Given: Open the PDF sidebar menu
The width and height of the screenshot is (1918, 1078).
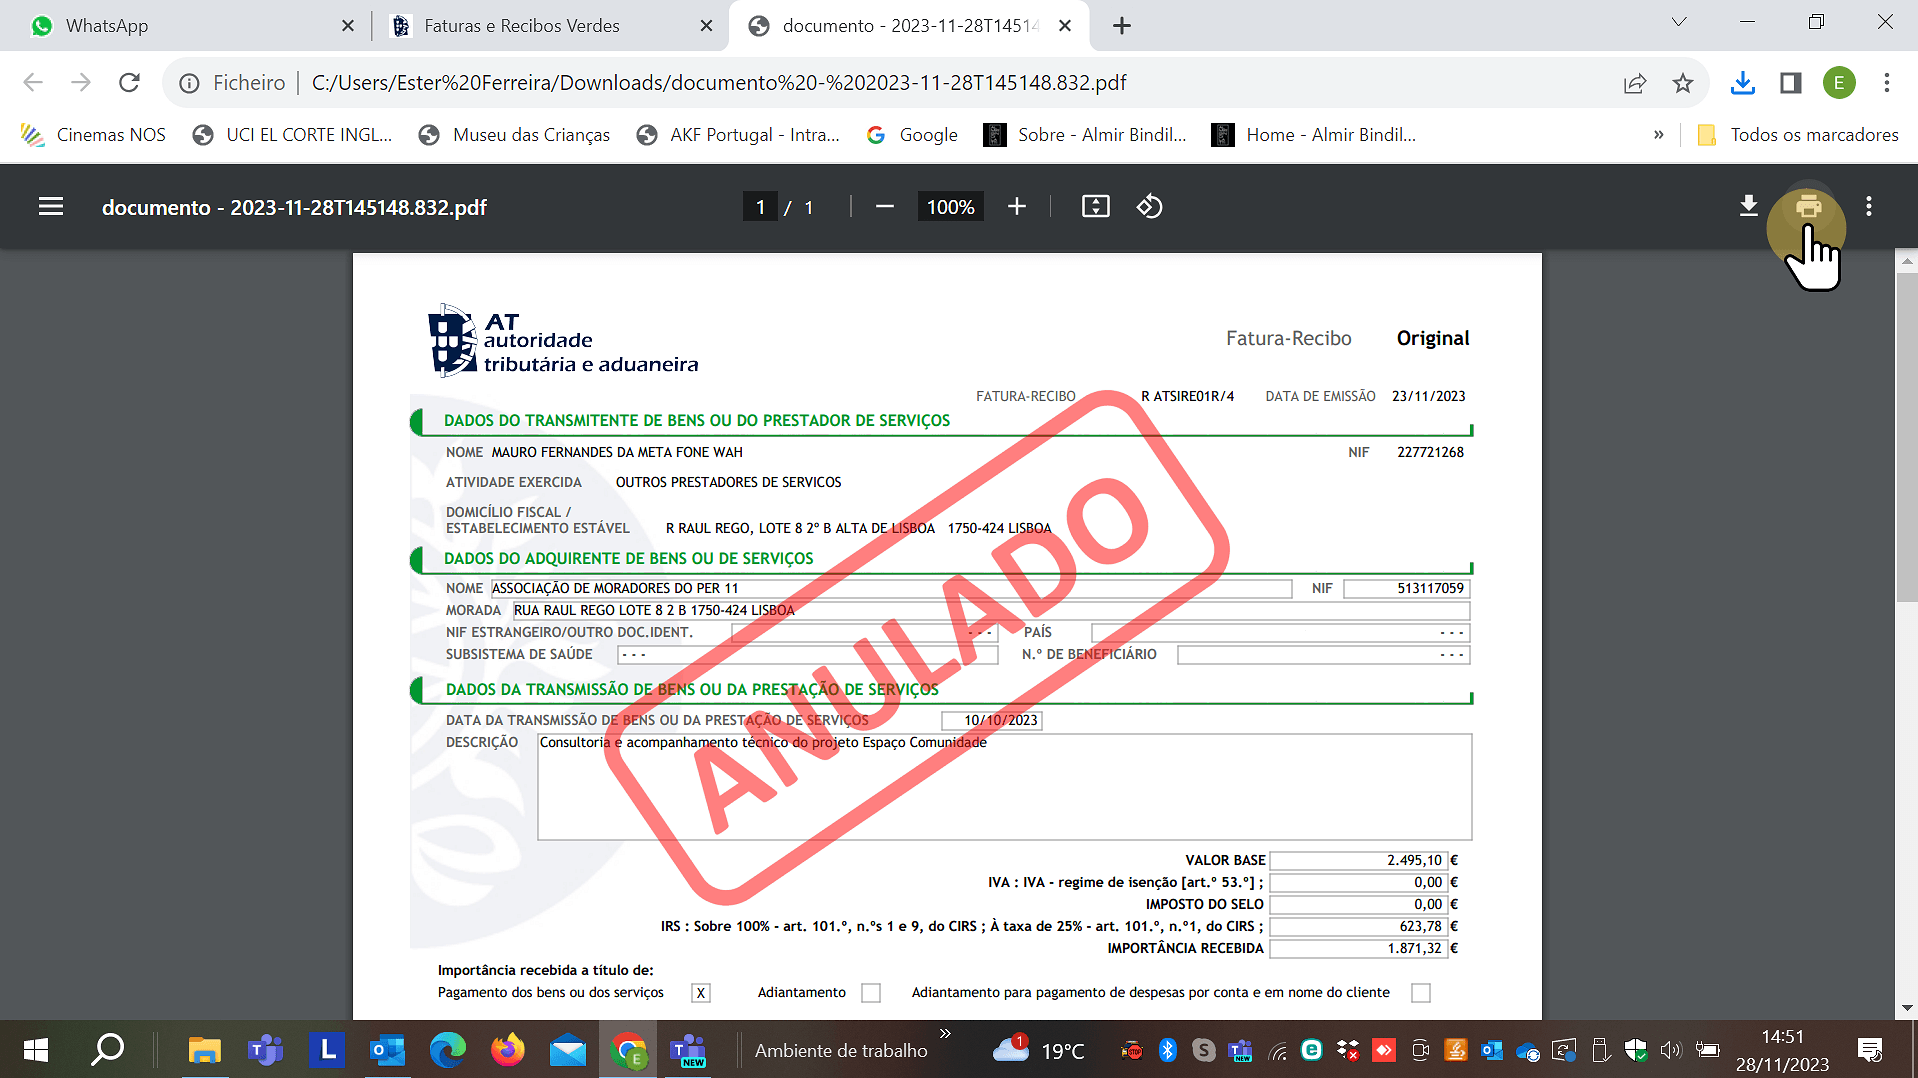Looking at the screenshot, I should (x=51, y=207).
